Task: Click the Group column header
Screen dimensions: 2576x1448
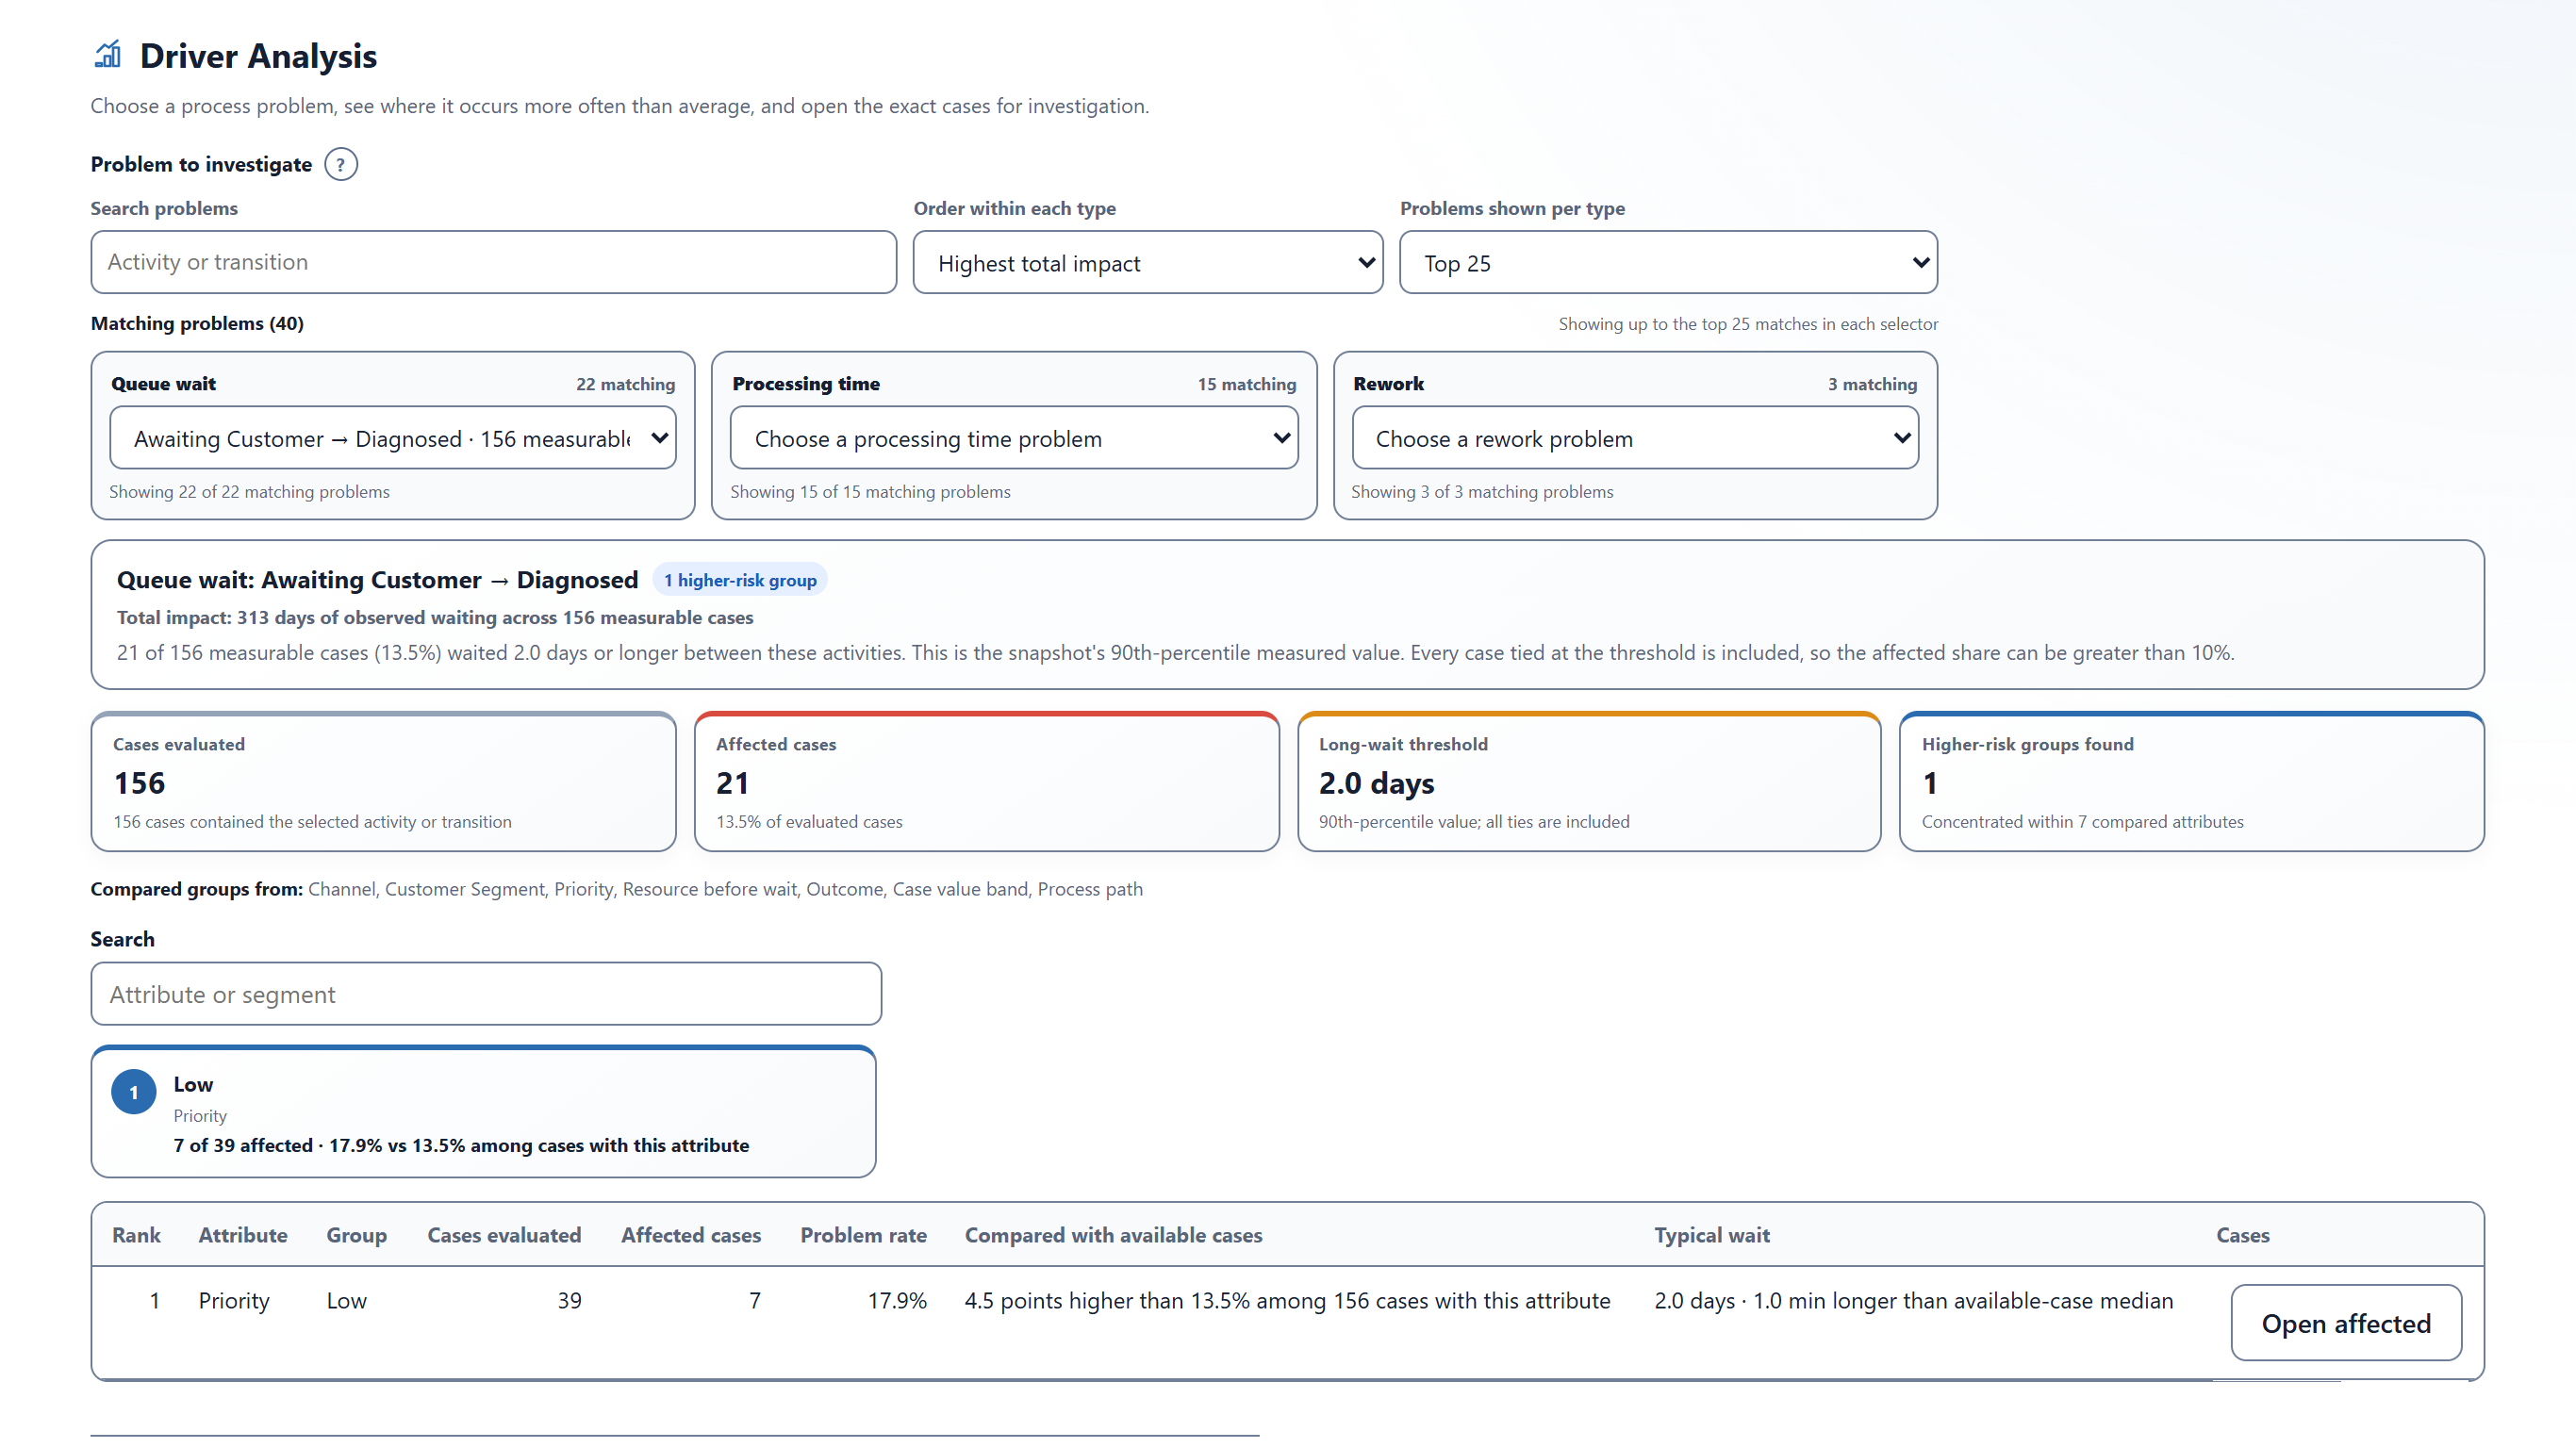Action: (356, 1235)
